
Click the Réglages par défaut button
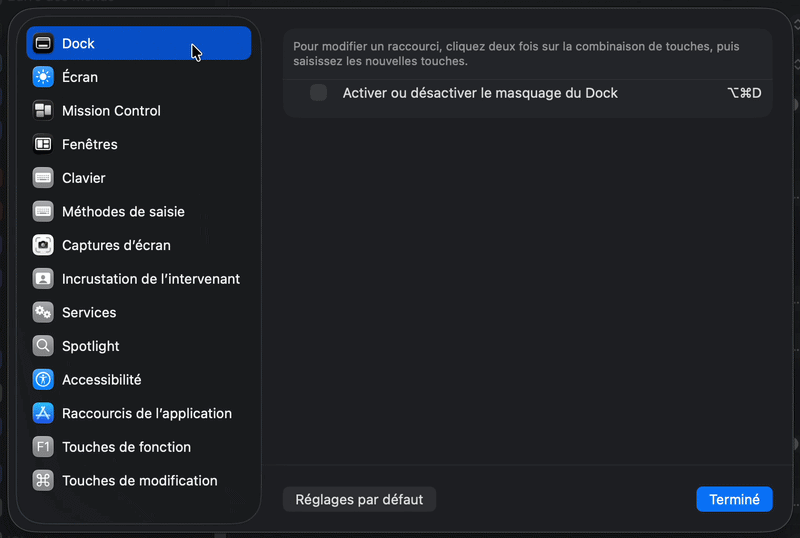tap(359, 499)
